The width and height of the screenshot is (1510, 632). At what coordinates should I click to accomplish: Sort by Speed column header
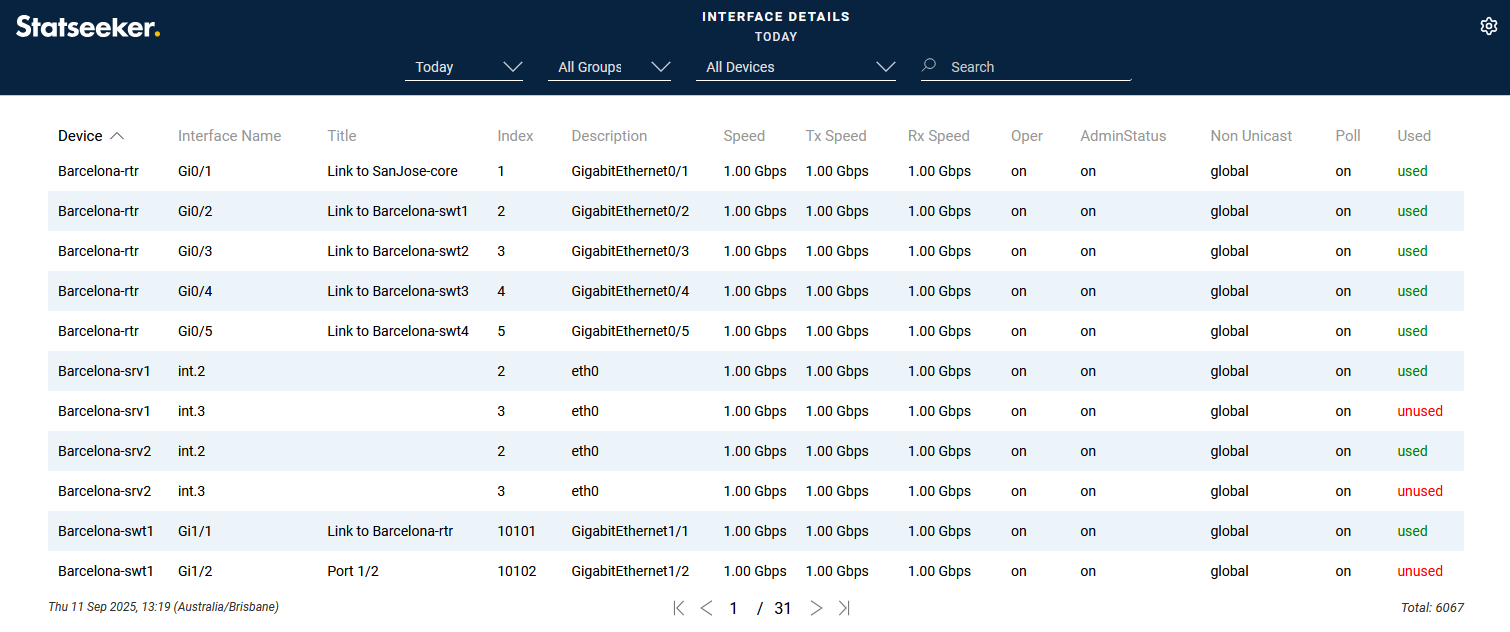click(744, 136)
